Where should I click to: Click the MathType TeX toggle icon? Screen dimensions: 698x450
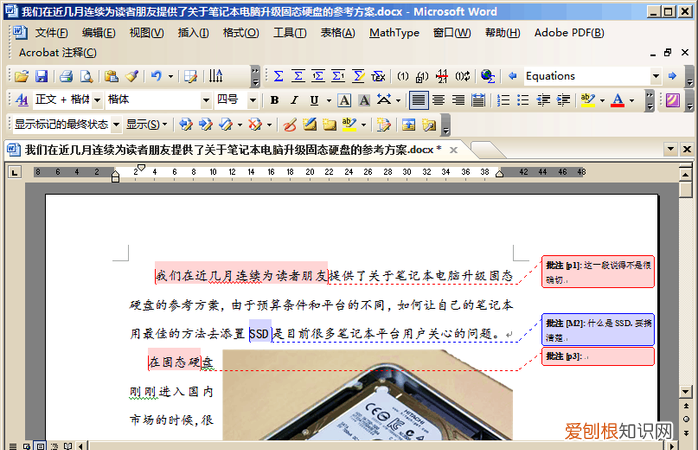click(x=378, y=76)
